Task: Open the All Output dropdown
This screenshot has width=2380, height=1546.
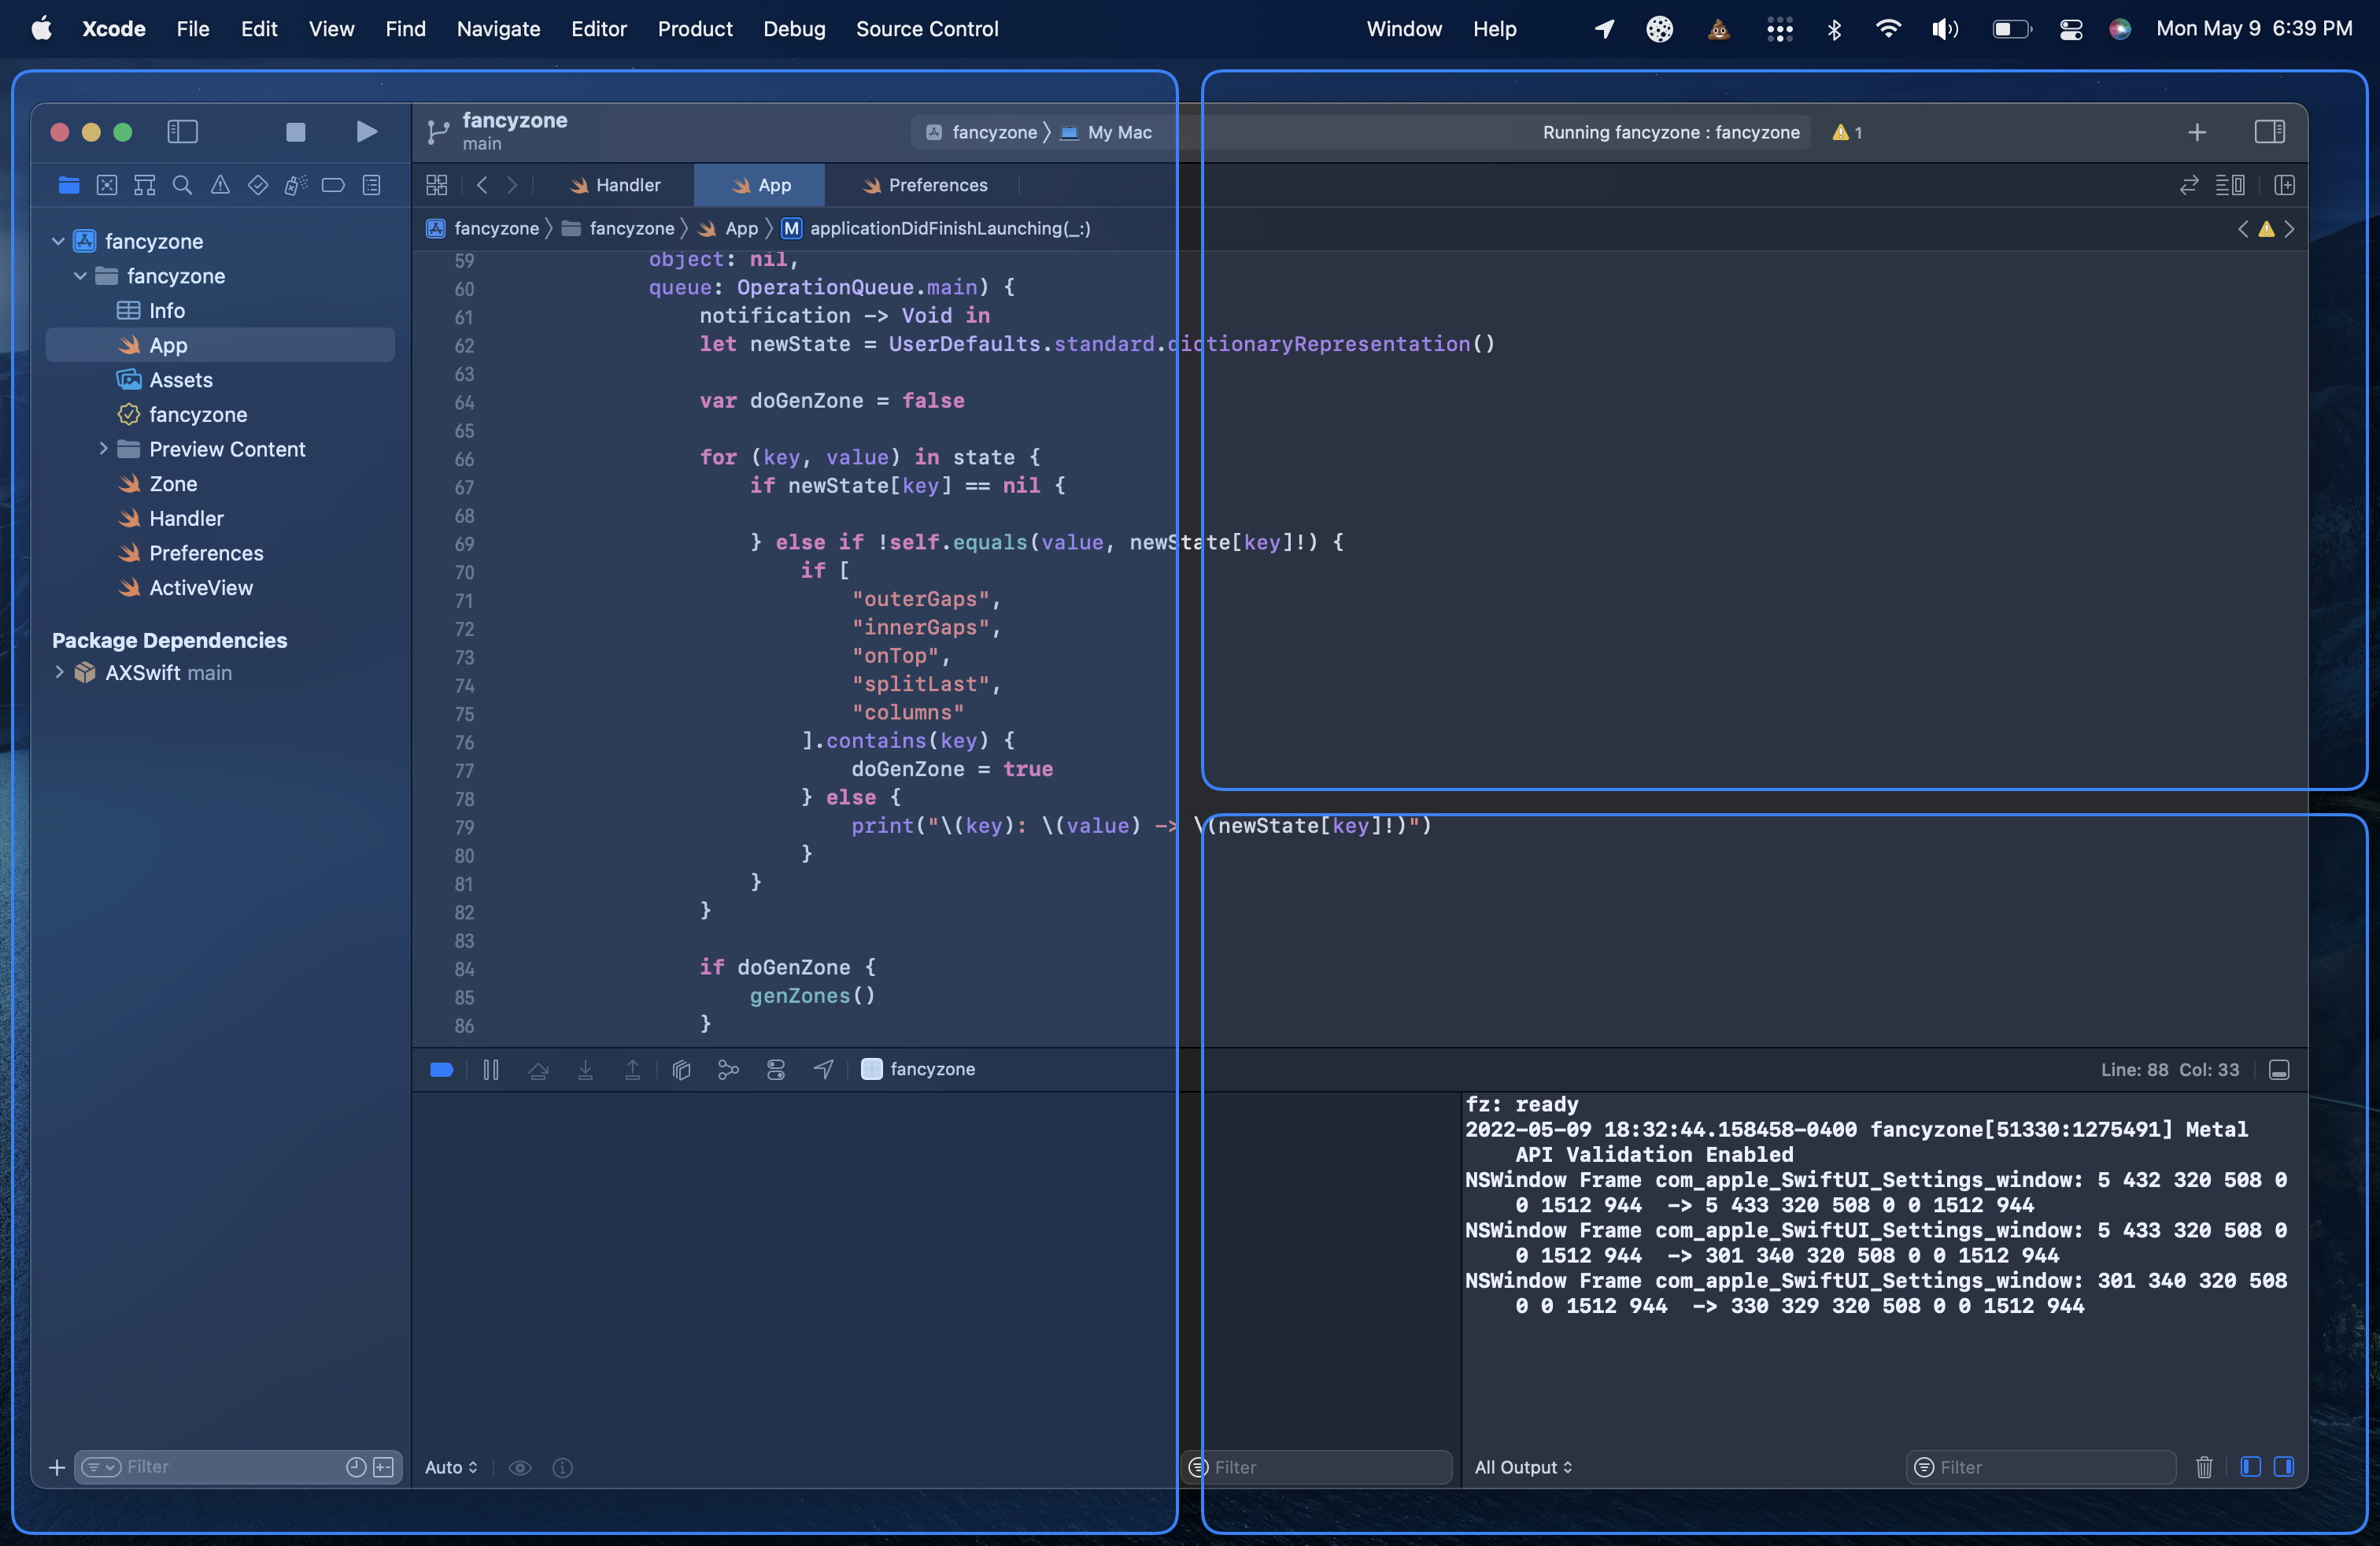Action: [1523, 1467]
